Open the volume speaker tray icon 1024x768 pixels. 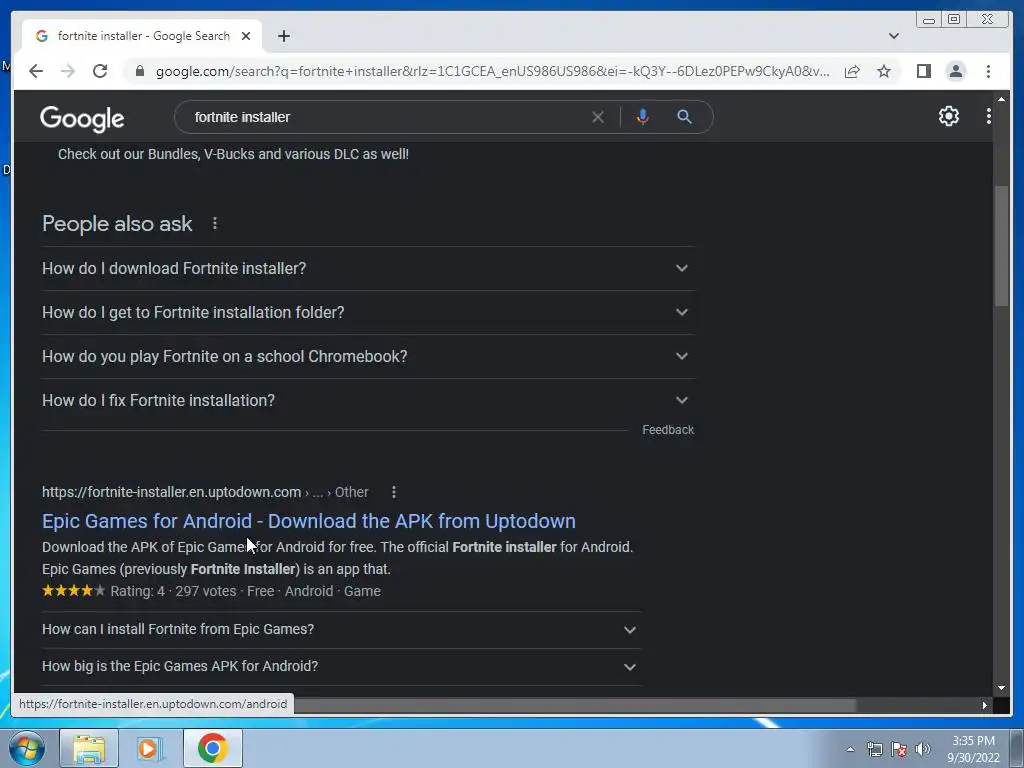point(923,749)
